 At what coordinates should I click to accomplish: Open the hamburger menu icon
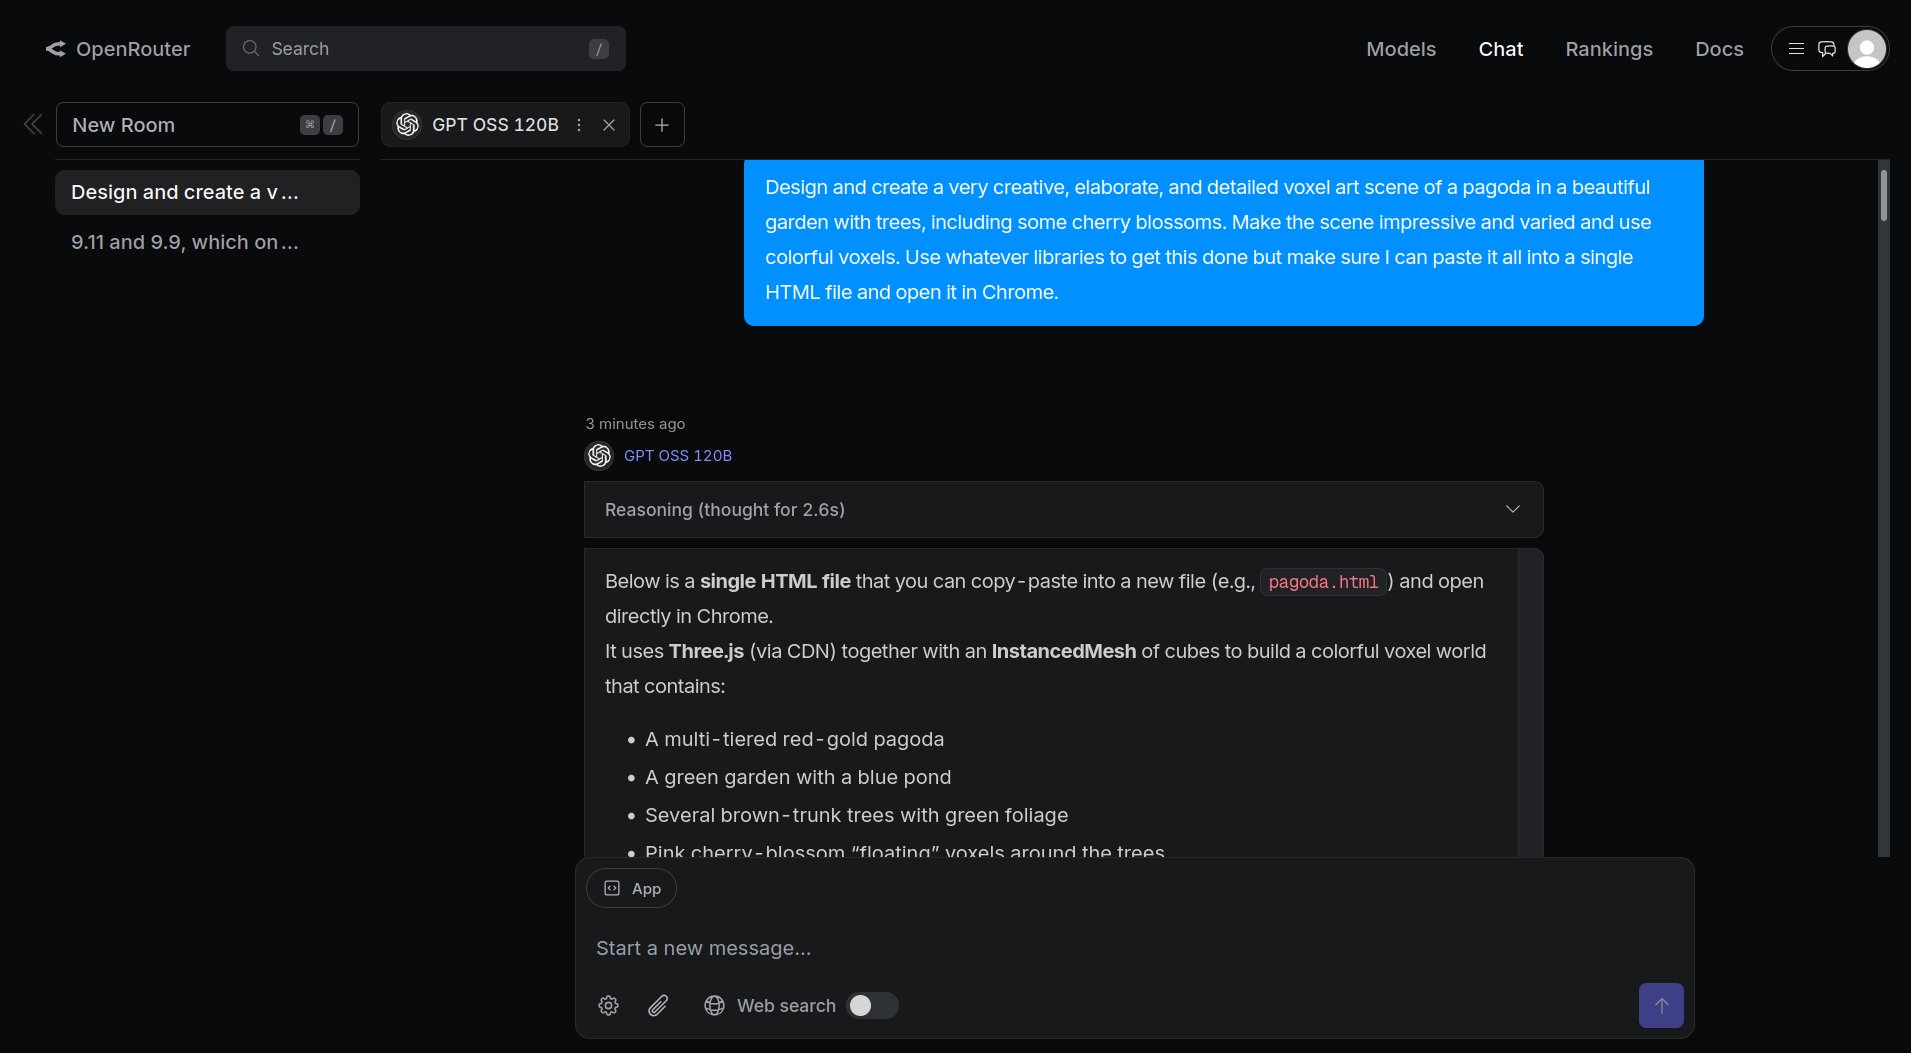tap(1796, 49)
